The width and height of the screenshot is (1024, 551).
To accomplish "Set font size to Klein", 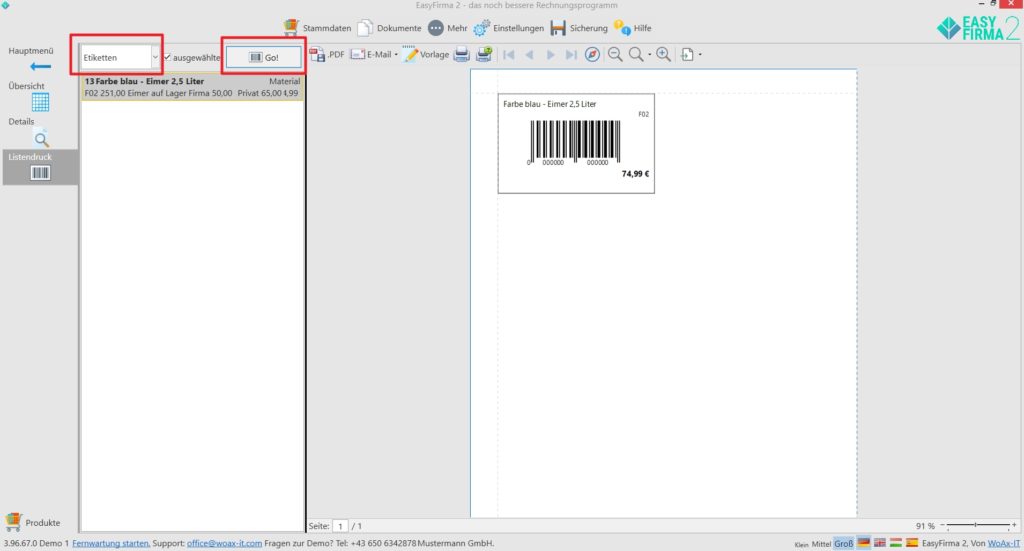I will [x=801, y=544].
